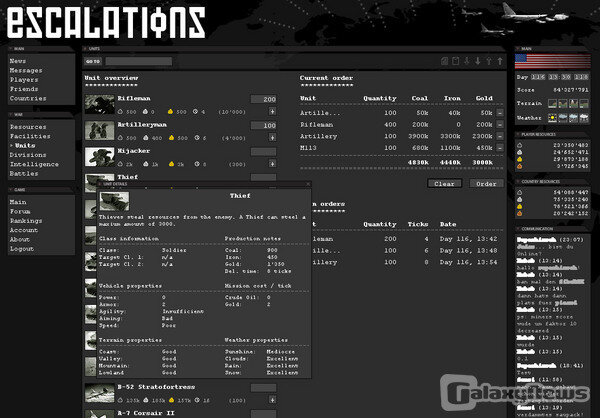Open Account settings link
The height and width of the screenshot is (418, 600).
(x=24, y=230)
